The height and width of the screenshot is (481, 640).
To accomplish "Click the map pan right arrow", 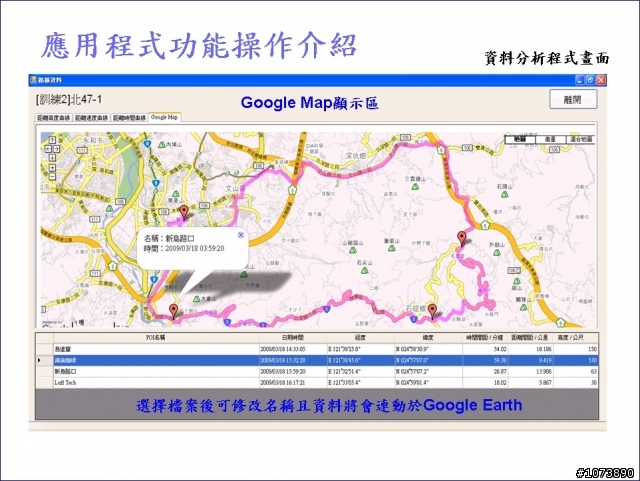I will coord(57,149).
